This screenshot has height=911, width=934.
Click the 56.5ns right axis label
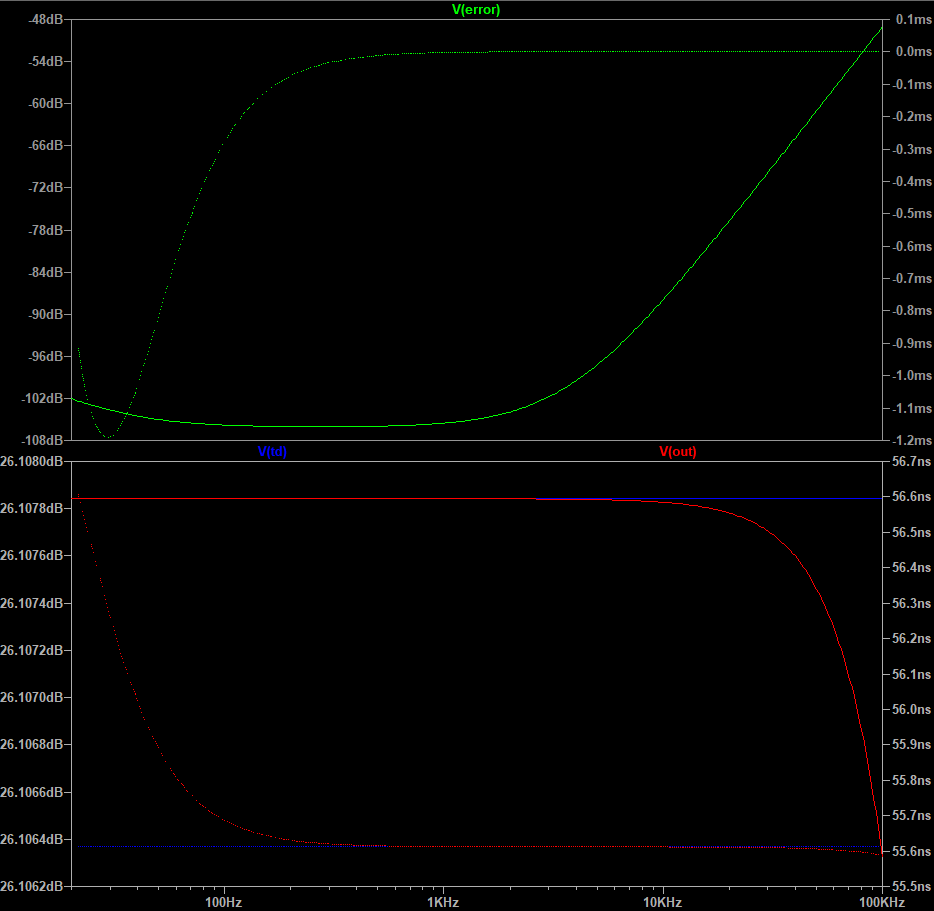(911, 532)
